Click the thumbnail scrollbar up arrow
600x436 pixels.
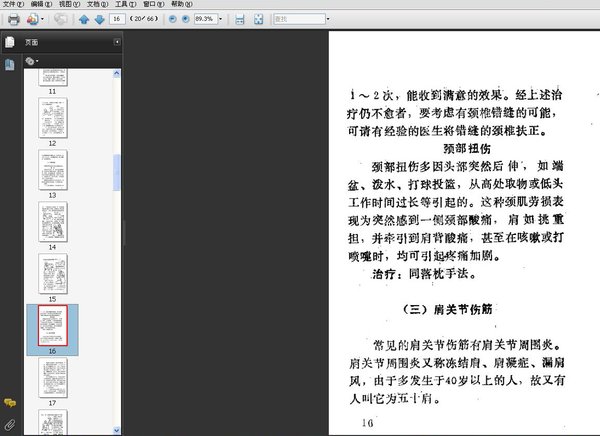pyautogui.click(x=117, y=73)
